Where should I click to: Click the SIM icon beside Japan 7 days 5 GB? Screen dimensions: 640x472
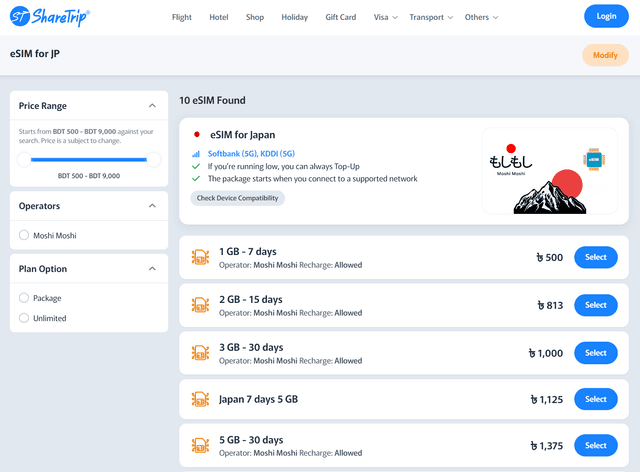200,399
